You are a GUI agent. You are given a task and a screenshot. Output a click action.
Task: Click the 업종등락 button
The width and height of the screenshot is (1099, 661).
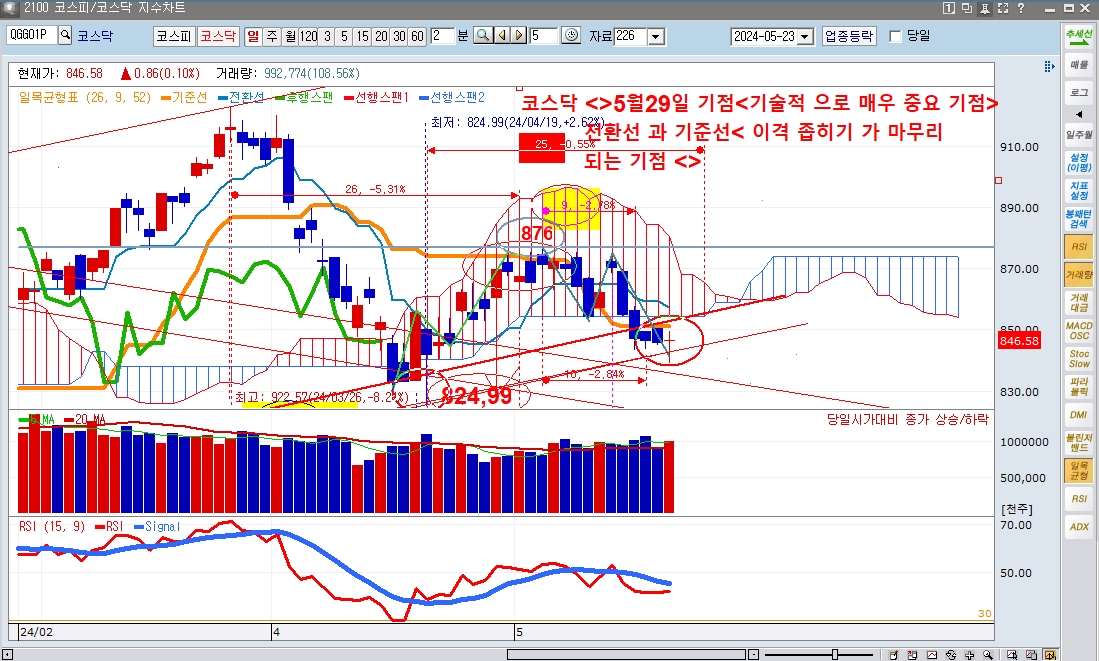849,36
